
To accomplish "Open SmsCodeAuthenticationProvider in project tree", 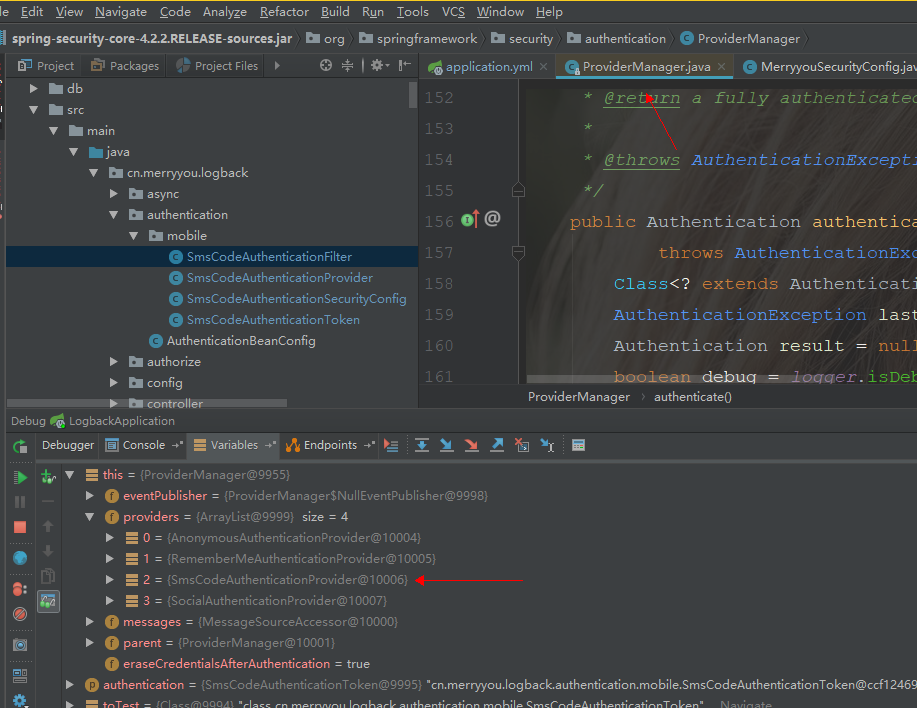I will coord(280,278).
